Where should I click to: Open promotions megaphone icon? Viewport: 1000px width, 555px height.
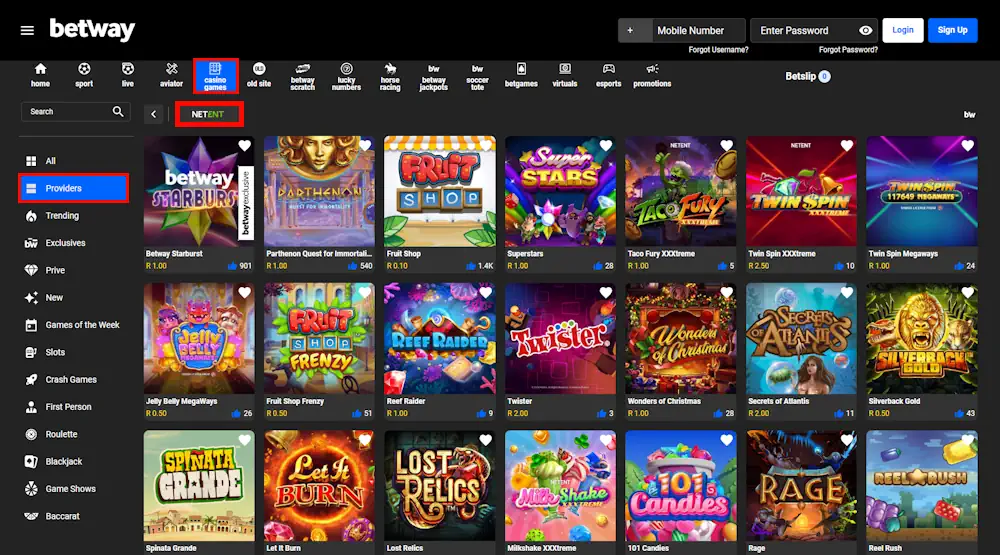click(652, 69)
